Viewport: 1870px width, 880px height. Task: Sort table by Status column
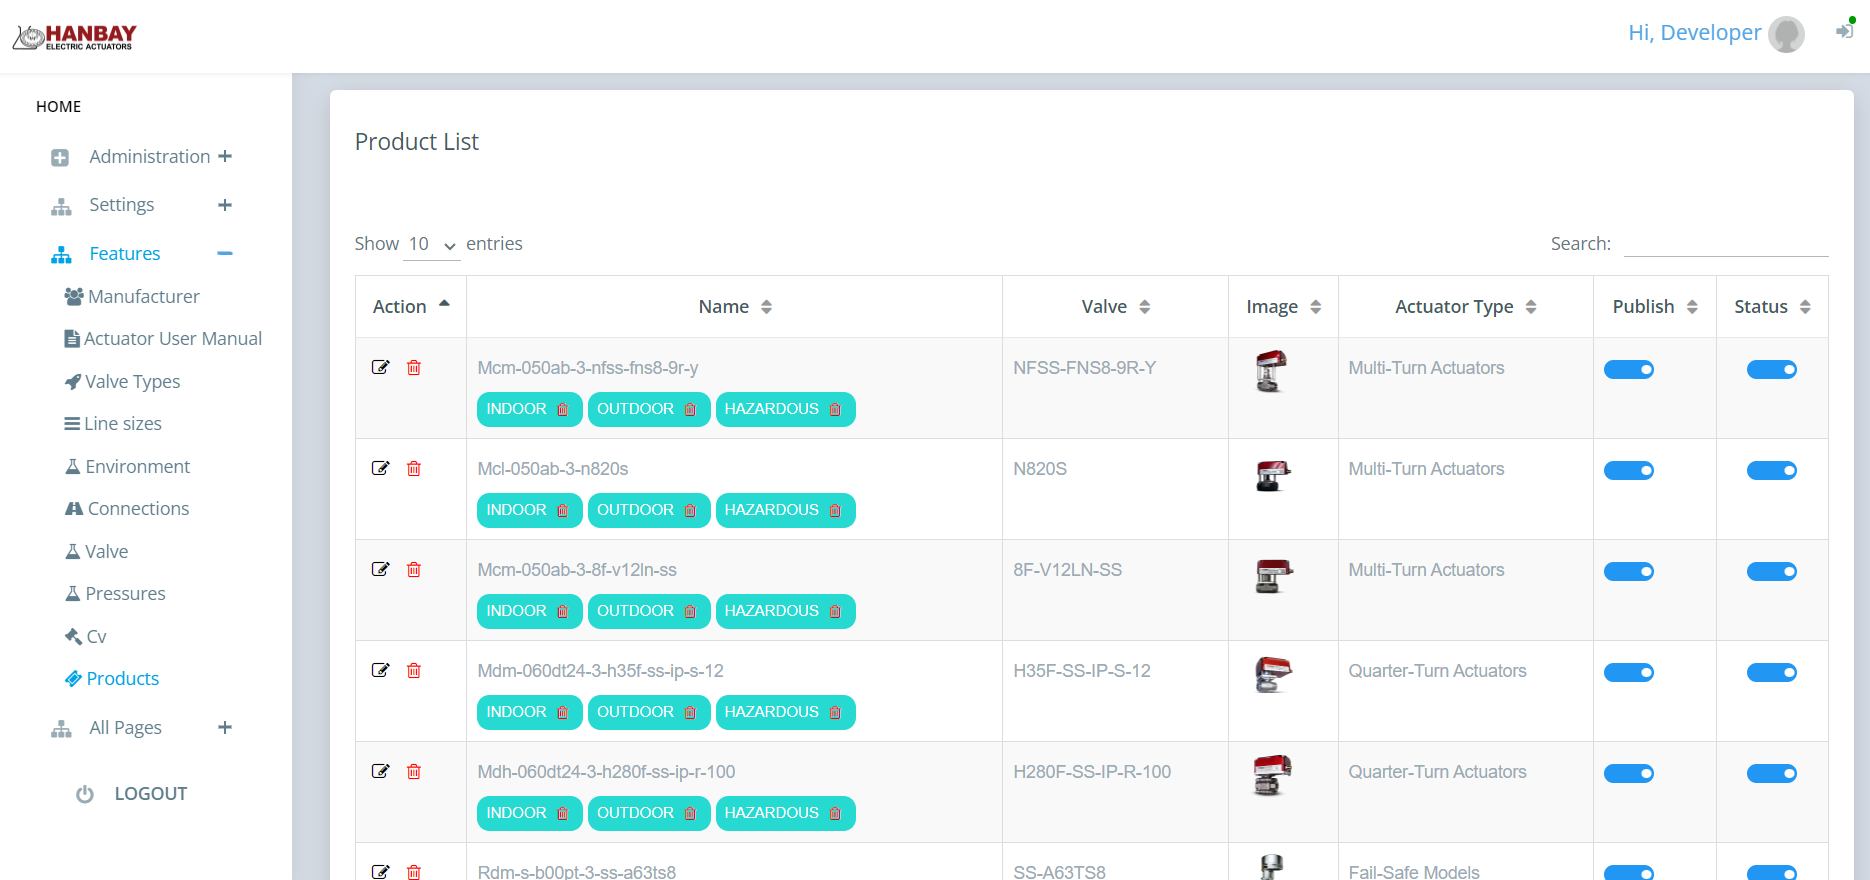(x=1772, y=307)
